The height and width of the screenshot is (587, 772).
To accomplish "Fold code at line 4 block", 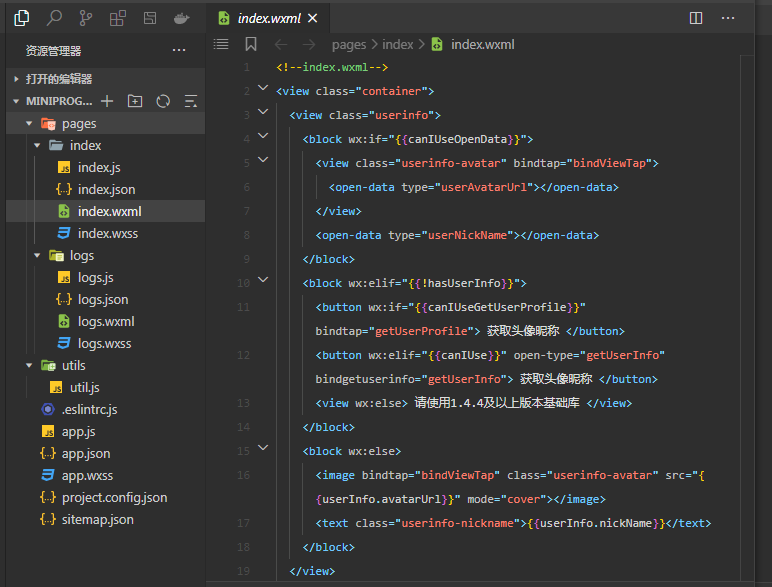I will pos(263,135).
